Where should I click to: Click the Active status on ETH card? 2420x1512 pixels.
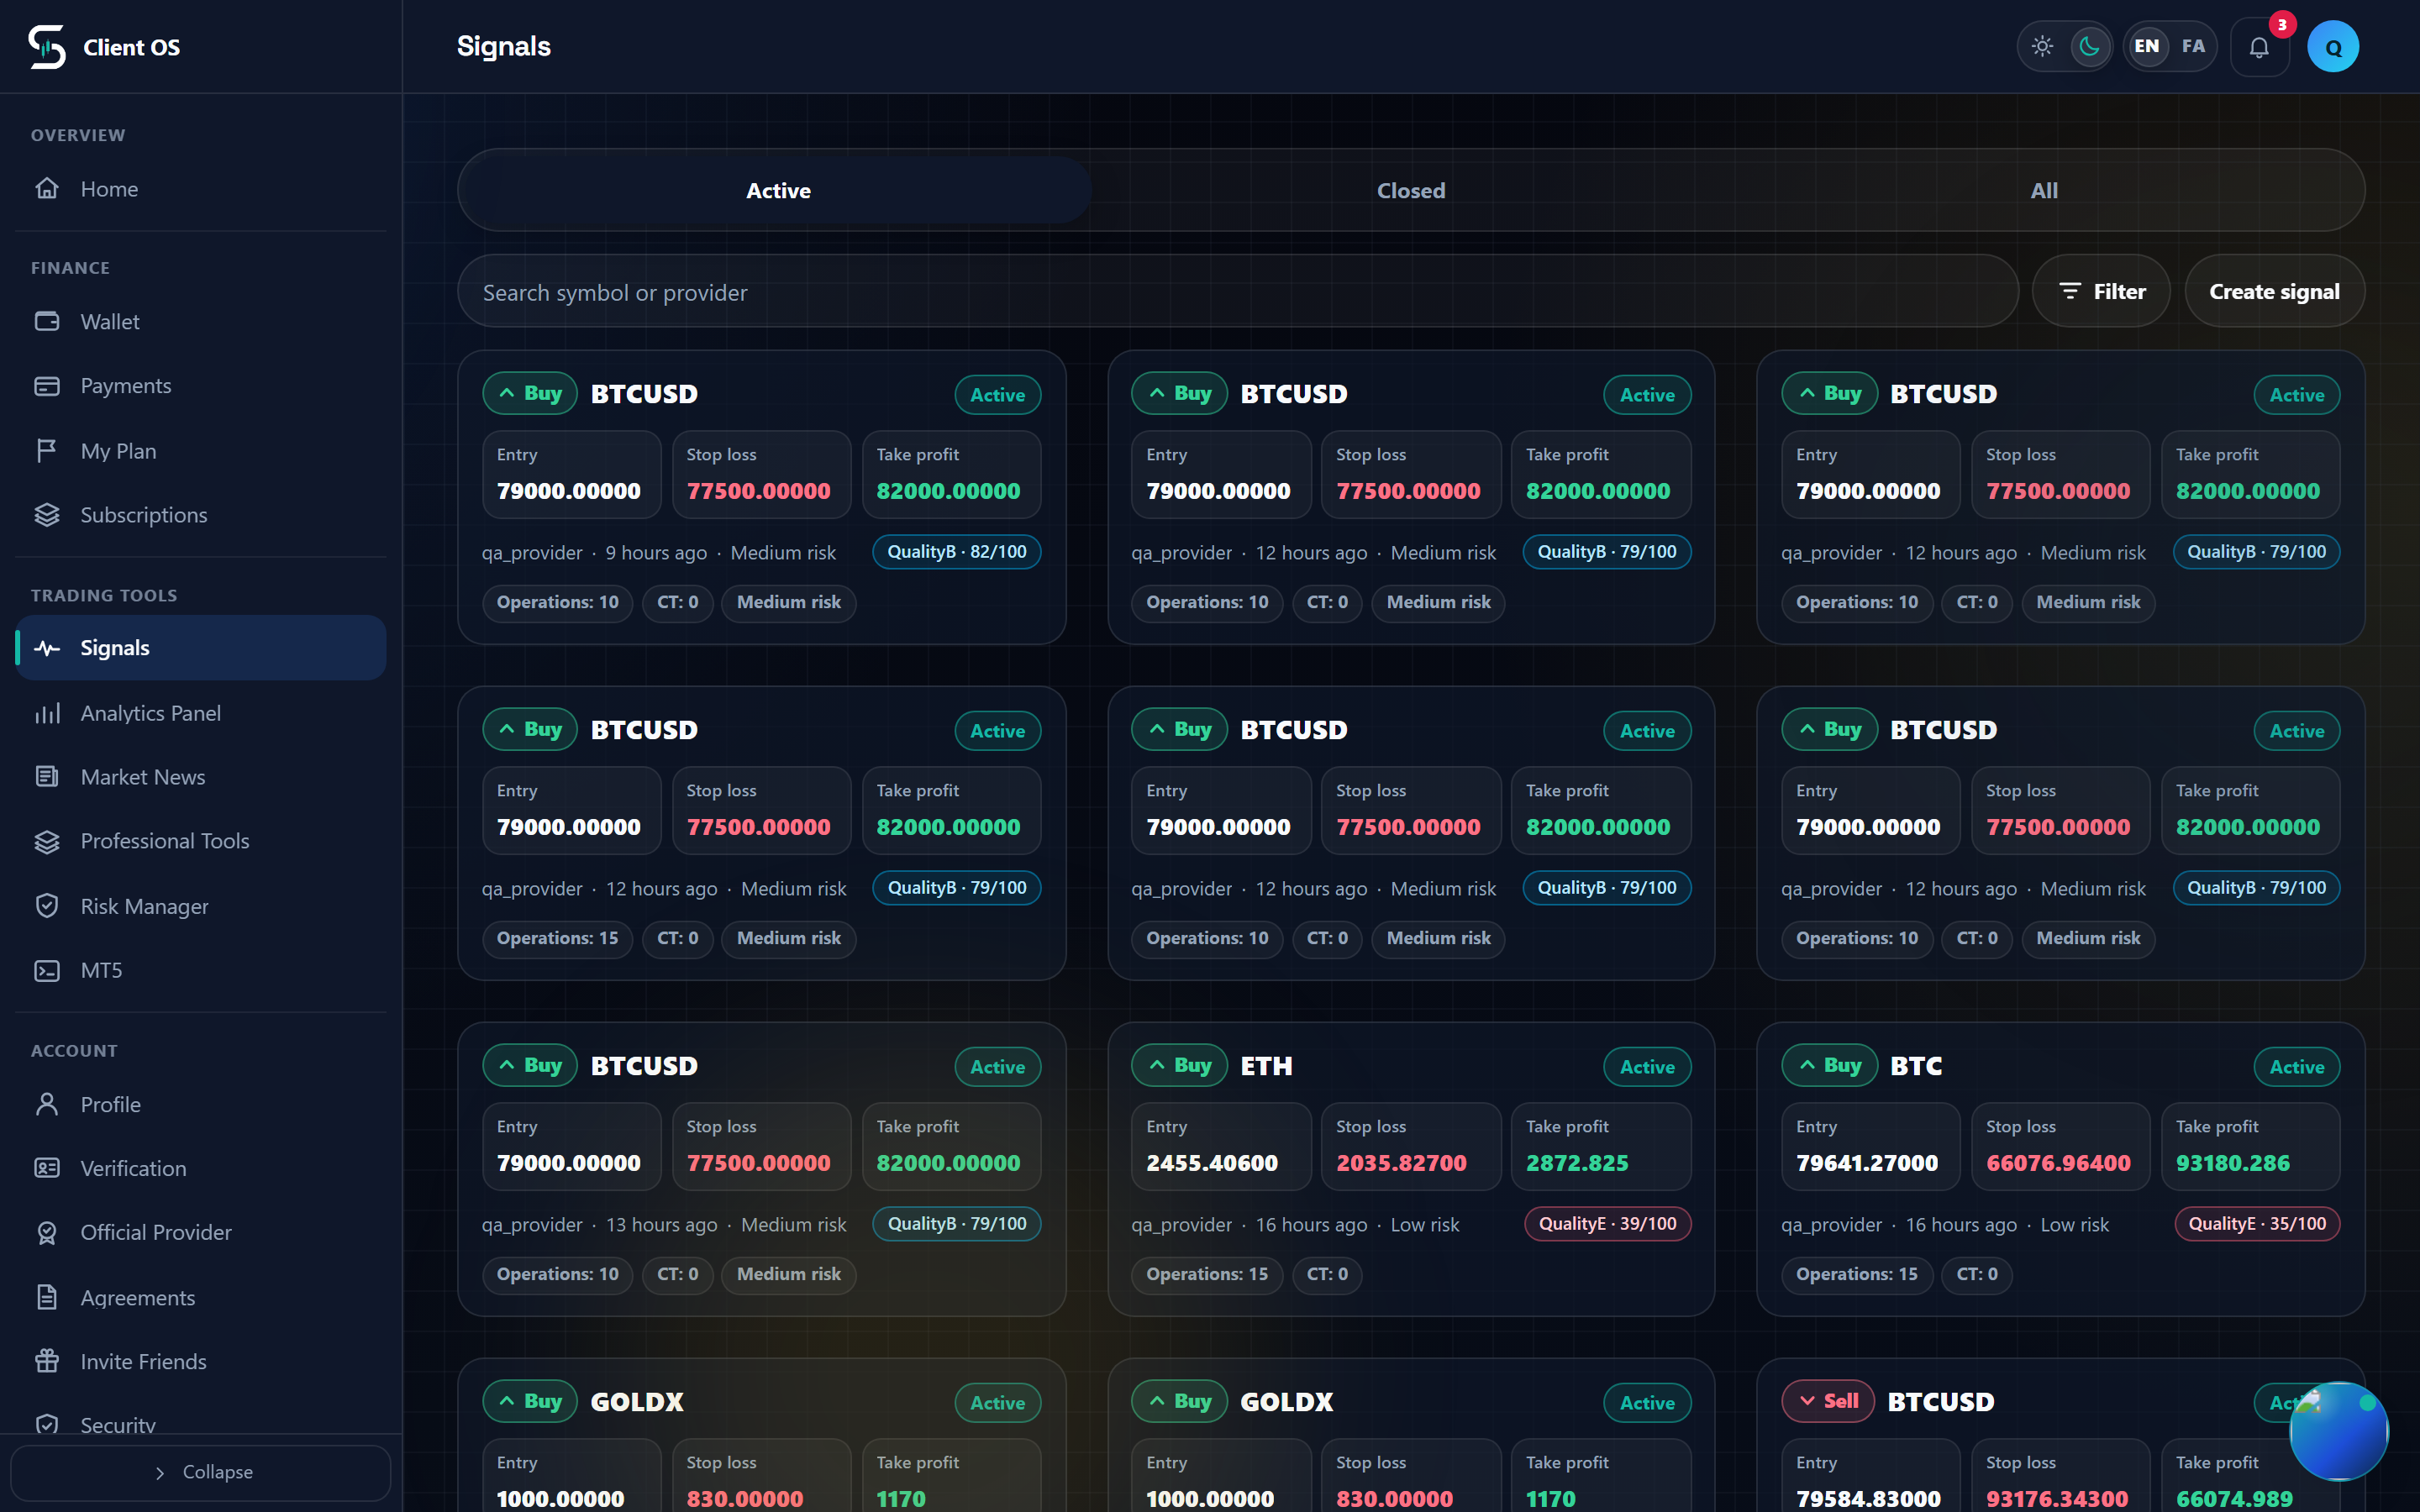1647,1067
